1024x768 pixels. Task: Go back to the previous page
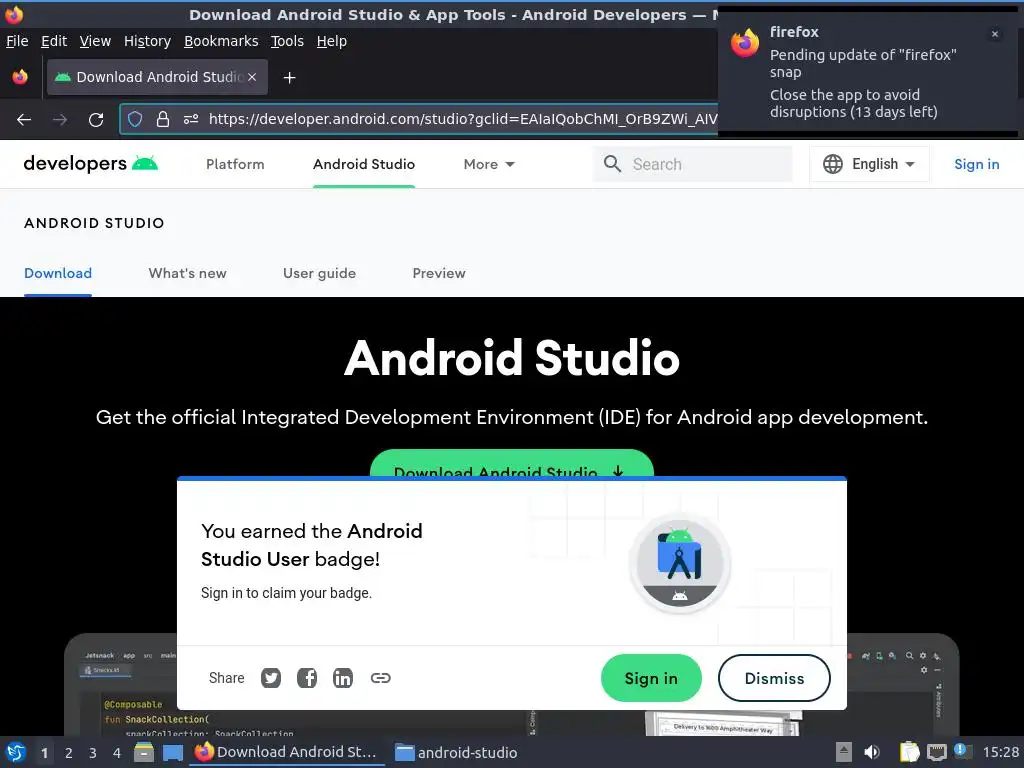pos(24,120)
